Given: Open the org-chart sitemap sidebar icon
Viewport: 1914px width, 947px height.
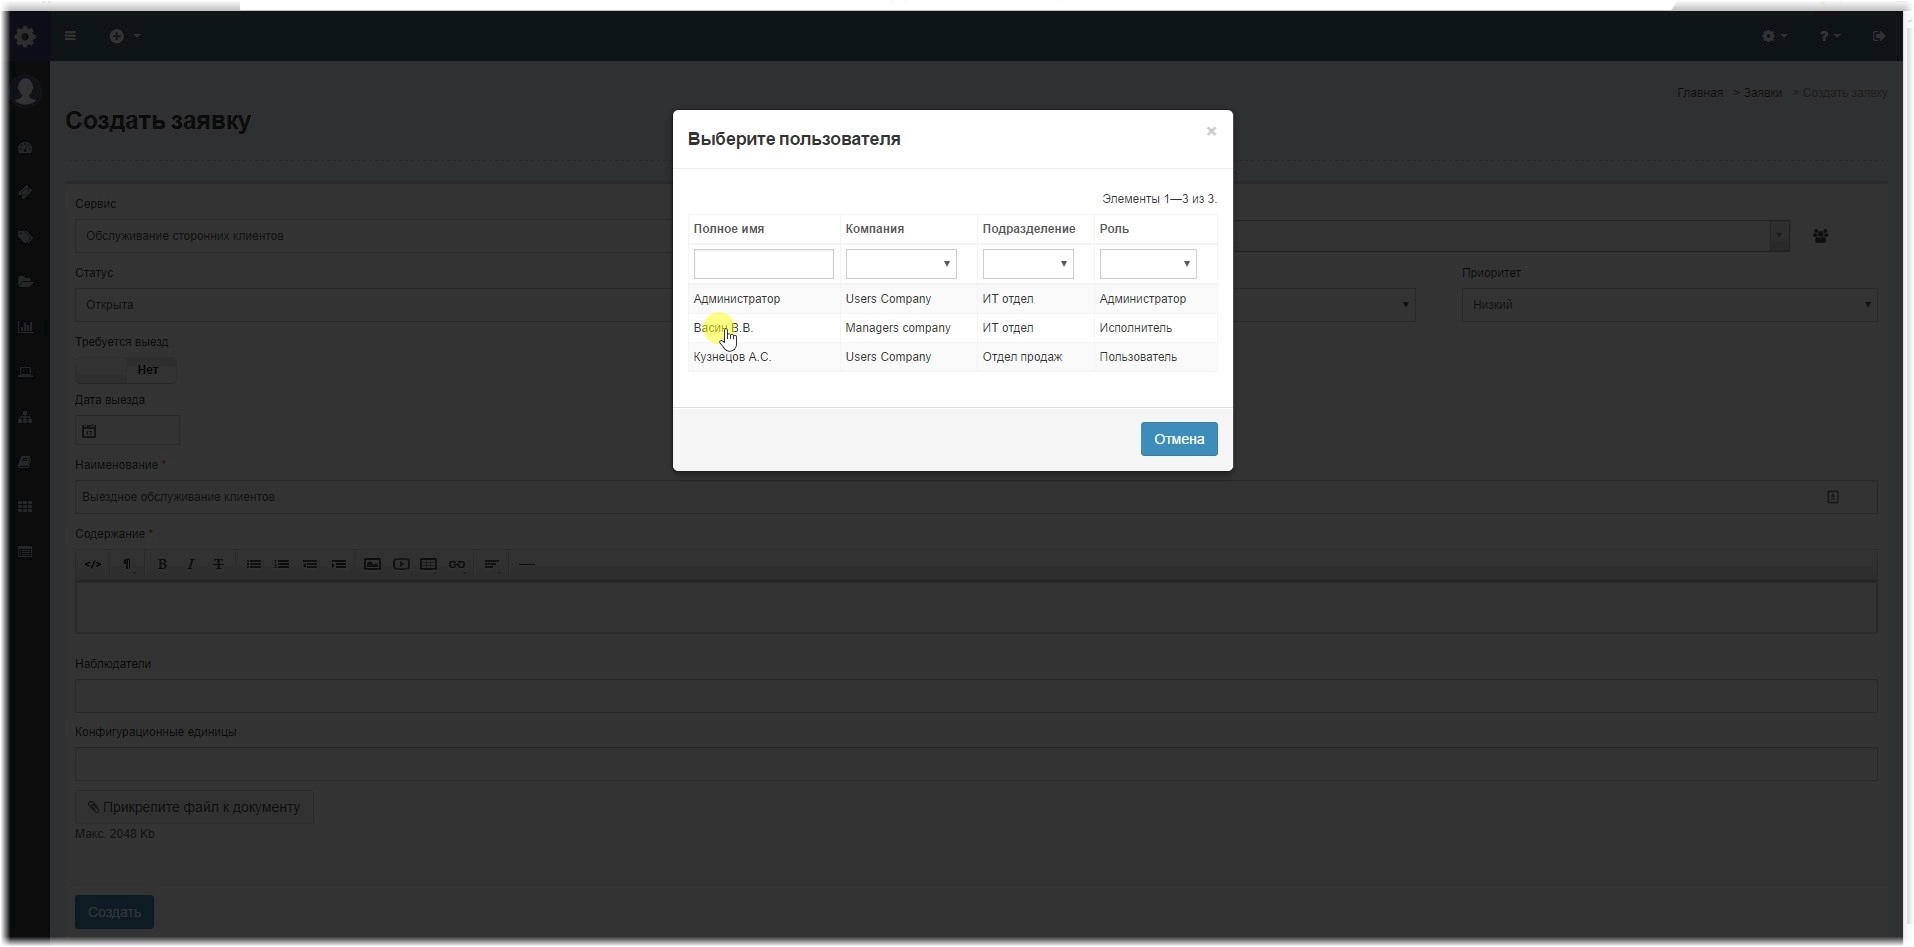Looking at the screenshot, I should click(x=26, y=417).
